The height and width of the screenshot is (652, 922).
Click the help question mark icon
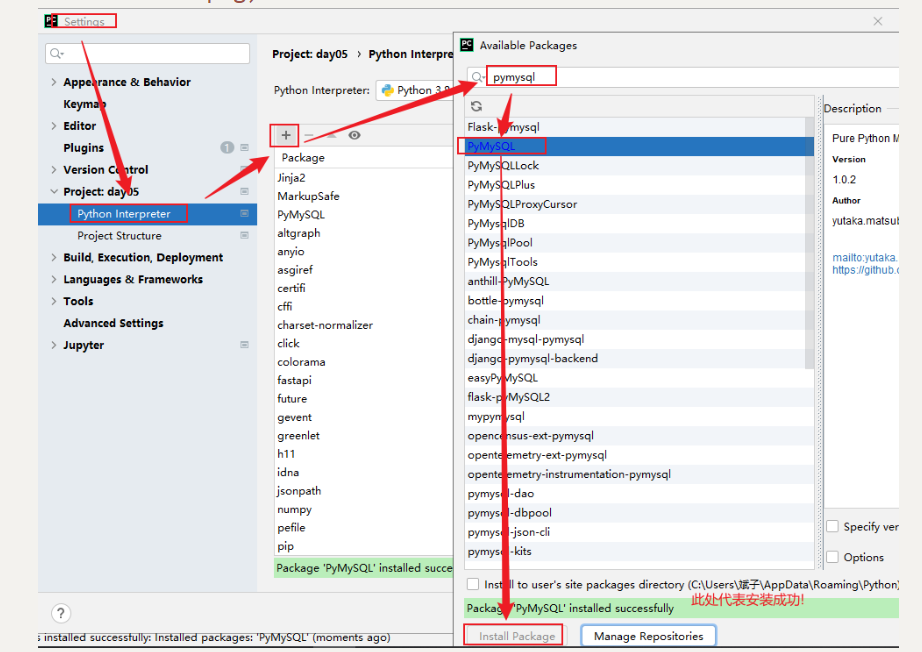(61, 613)
